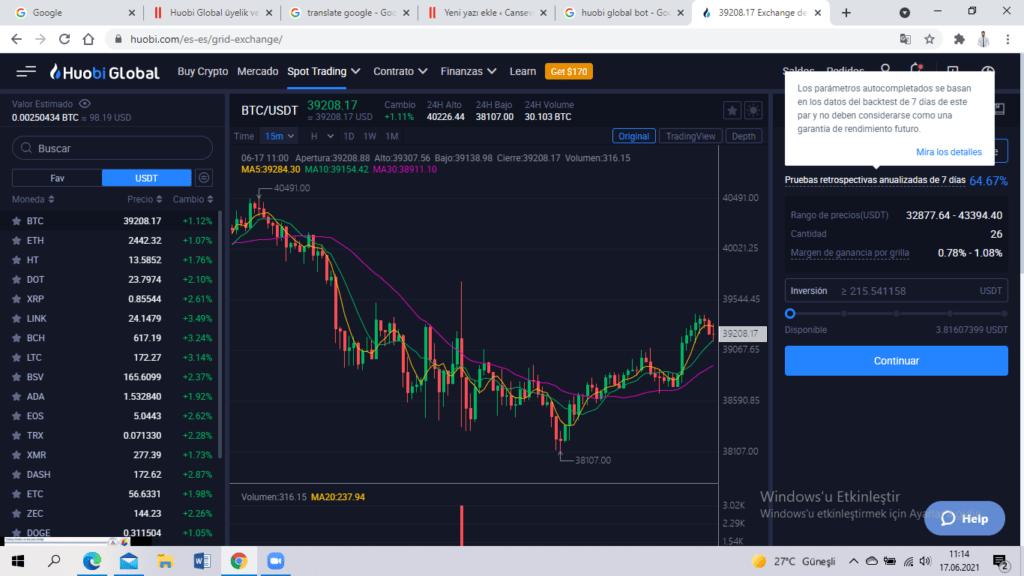The height and width of the screenshot is (576, 1024).
Task: Switch chart to TradingView tab
Action: point(690,136)
